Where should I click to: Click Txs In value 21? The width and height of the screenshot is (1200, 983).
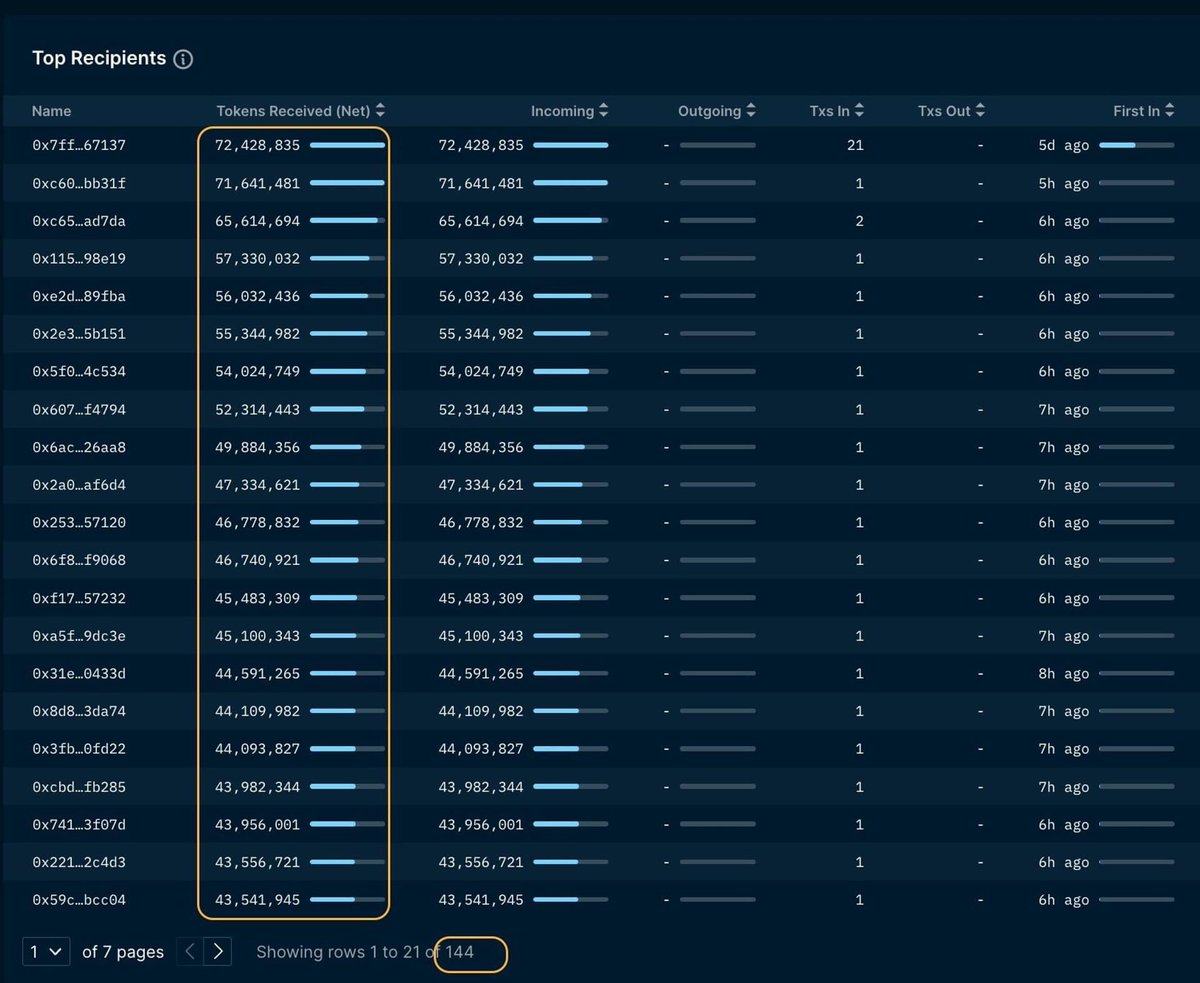point(855,145)
